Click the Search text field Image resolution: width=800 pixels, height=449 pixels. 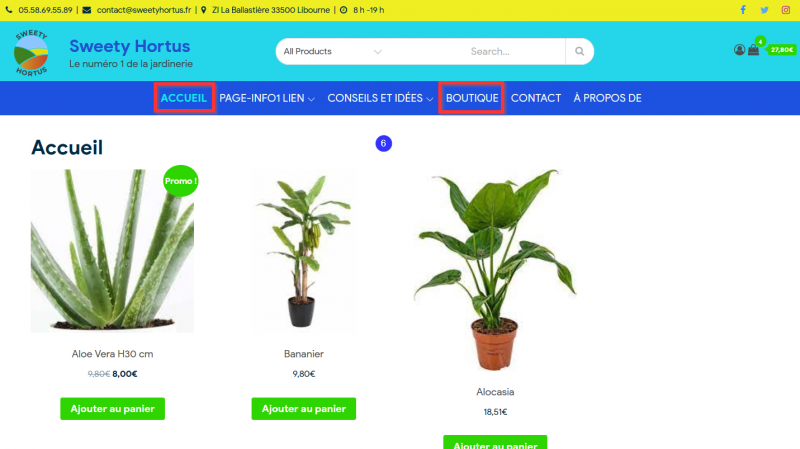click(514, 51)
